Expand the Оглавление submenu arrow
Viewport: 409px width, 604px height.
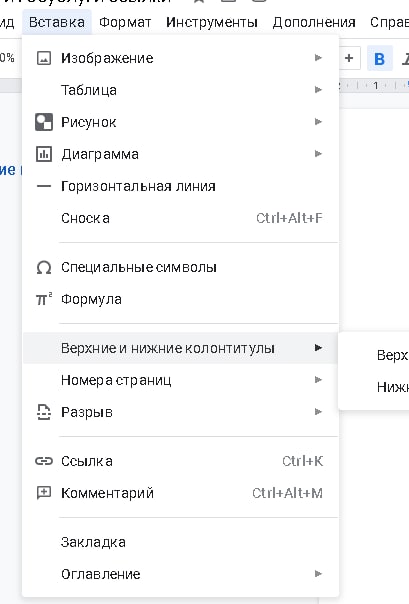(318, 574)
